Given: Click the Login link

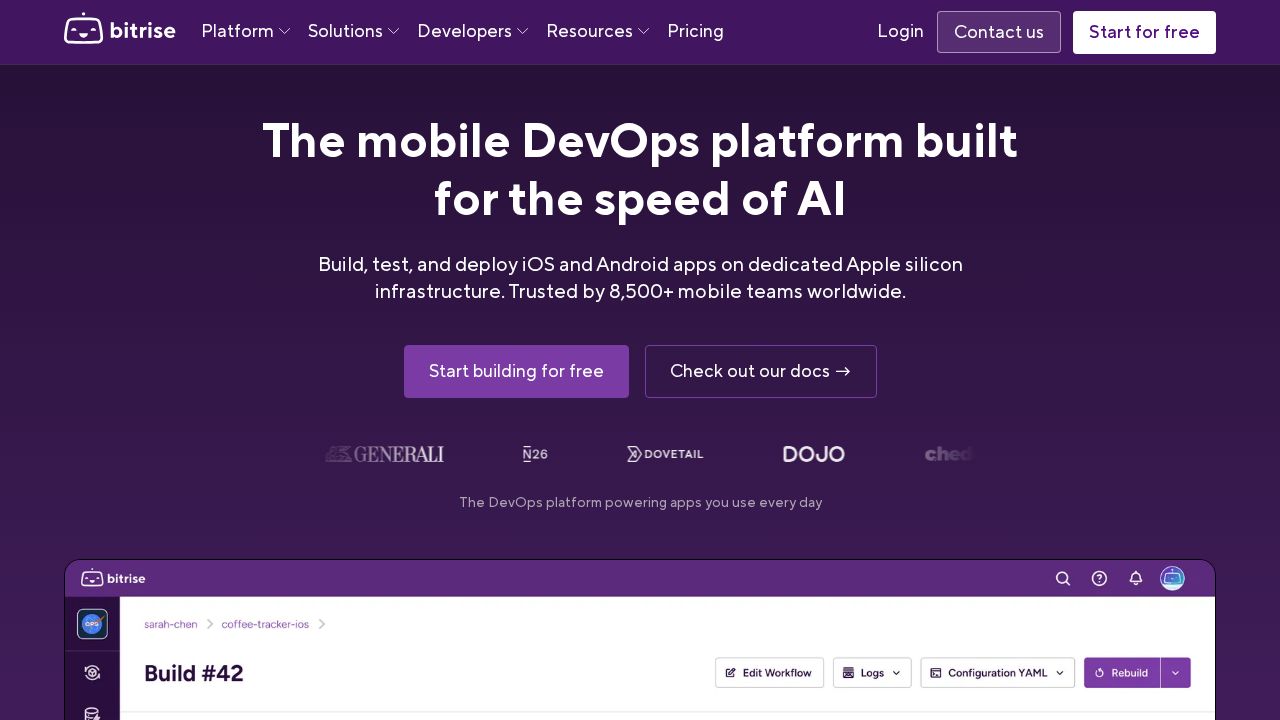Looking at the screenshot, I should (900, 31).
